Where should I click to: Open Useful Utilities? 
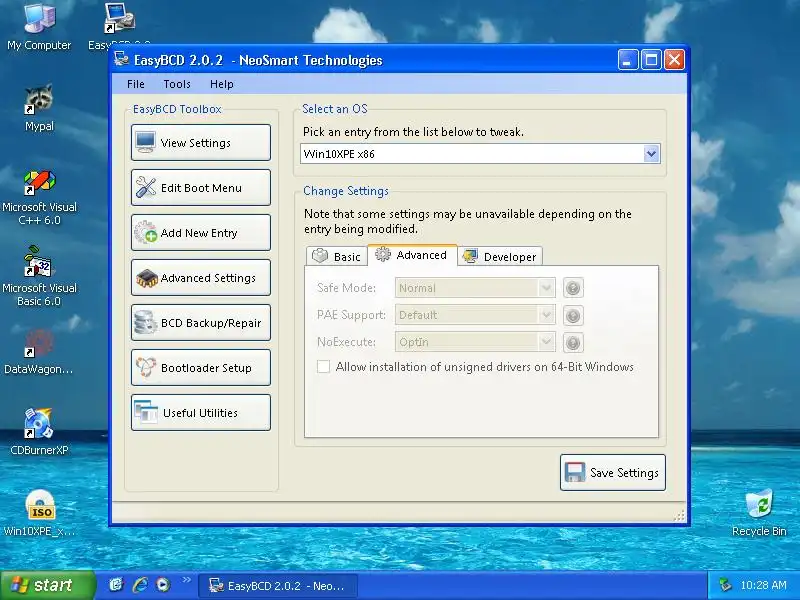[201, 412]
